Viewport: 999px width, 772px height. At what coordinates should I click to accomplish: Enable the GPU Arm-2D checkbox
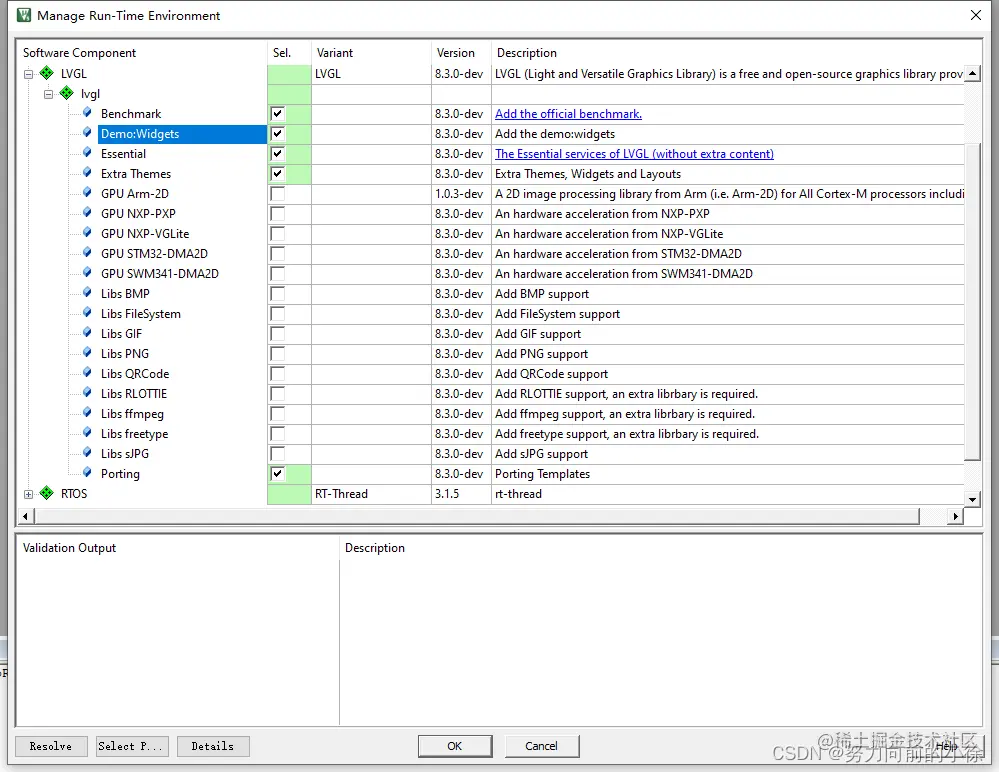(277, 194)
